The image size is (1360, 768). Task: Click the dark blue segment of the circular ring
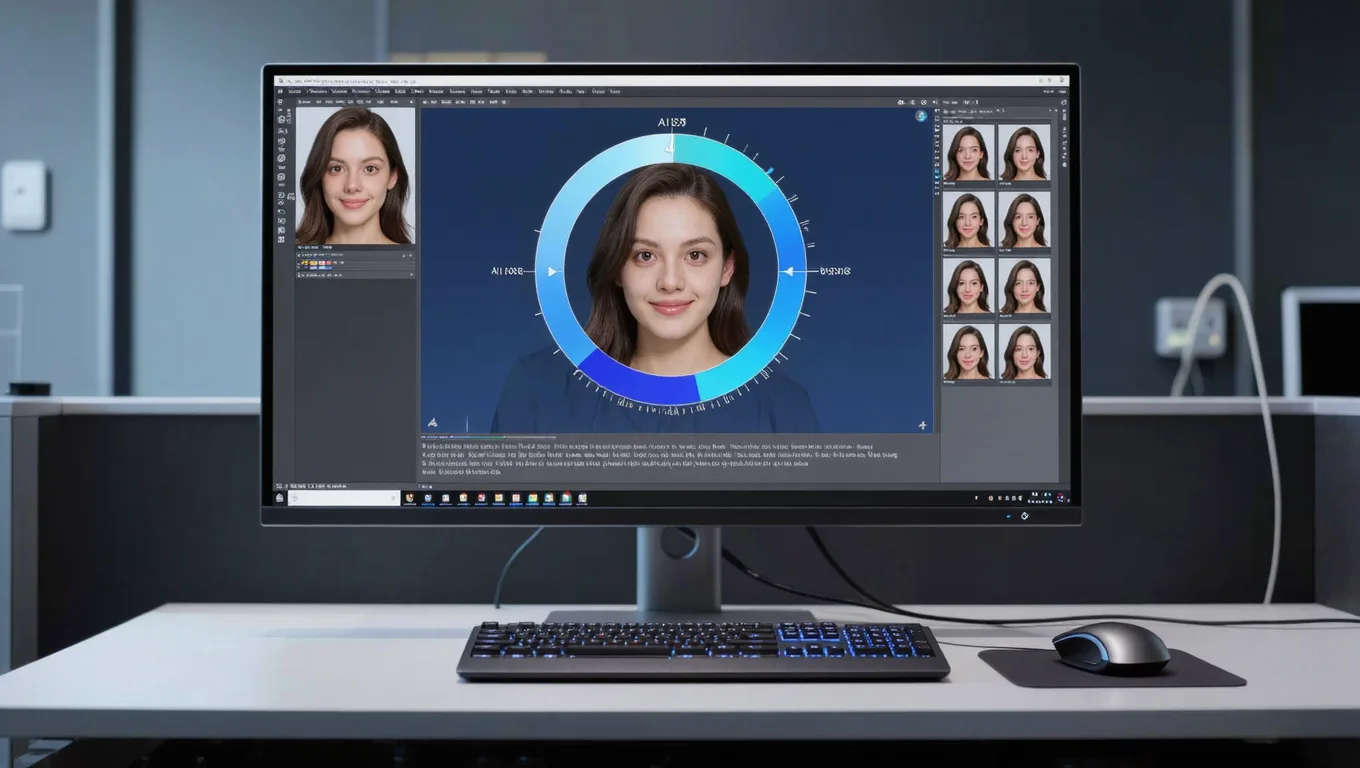639,381
